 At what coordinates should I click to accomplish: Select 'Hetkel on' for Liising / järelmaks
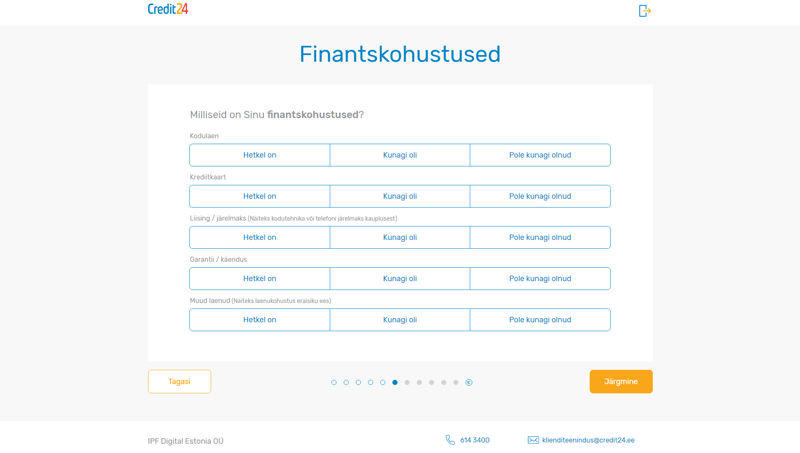260,237
